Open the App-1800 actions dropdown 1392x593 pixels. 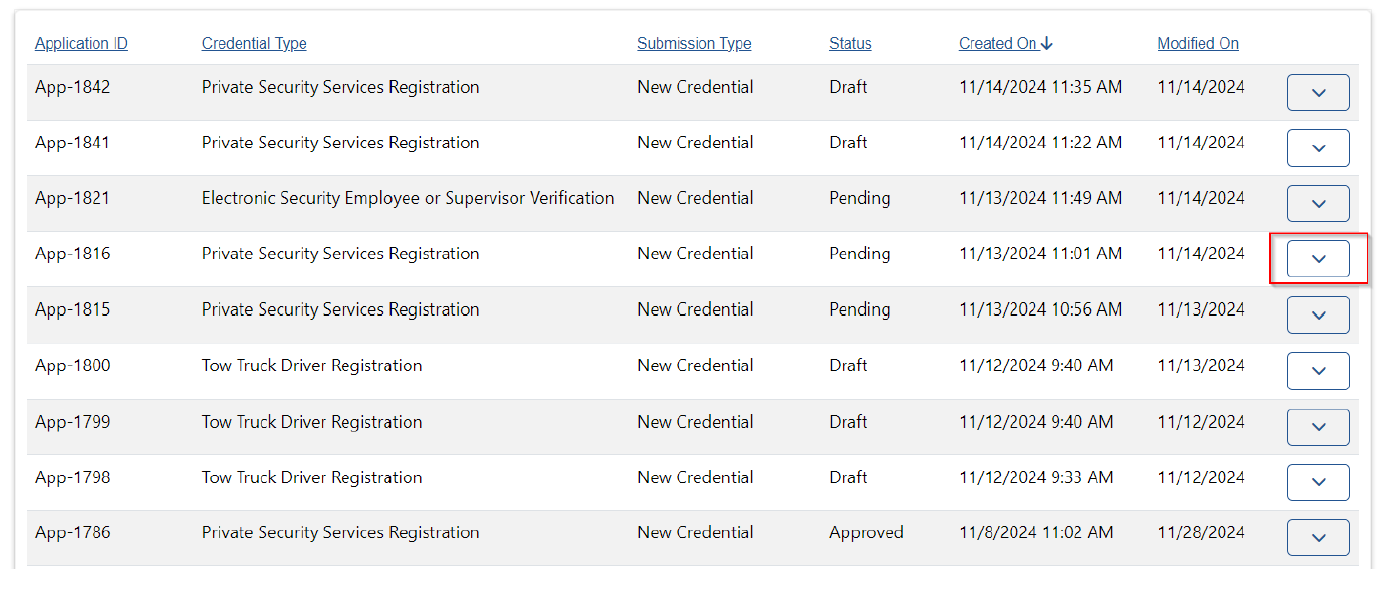1317,371
